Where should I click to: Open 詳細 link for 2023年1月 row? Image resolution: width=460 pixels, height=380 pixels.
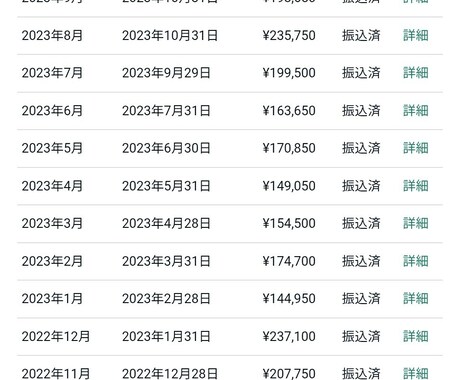click(x=416, y=298)
